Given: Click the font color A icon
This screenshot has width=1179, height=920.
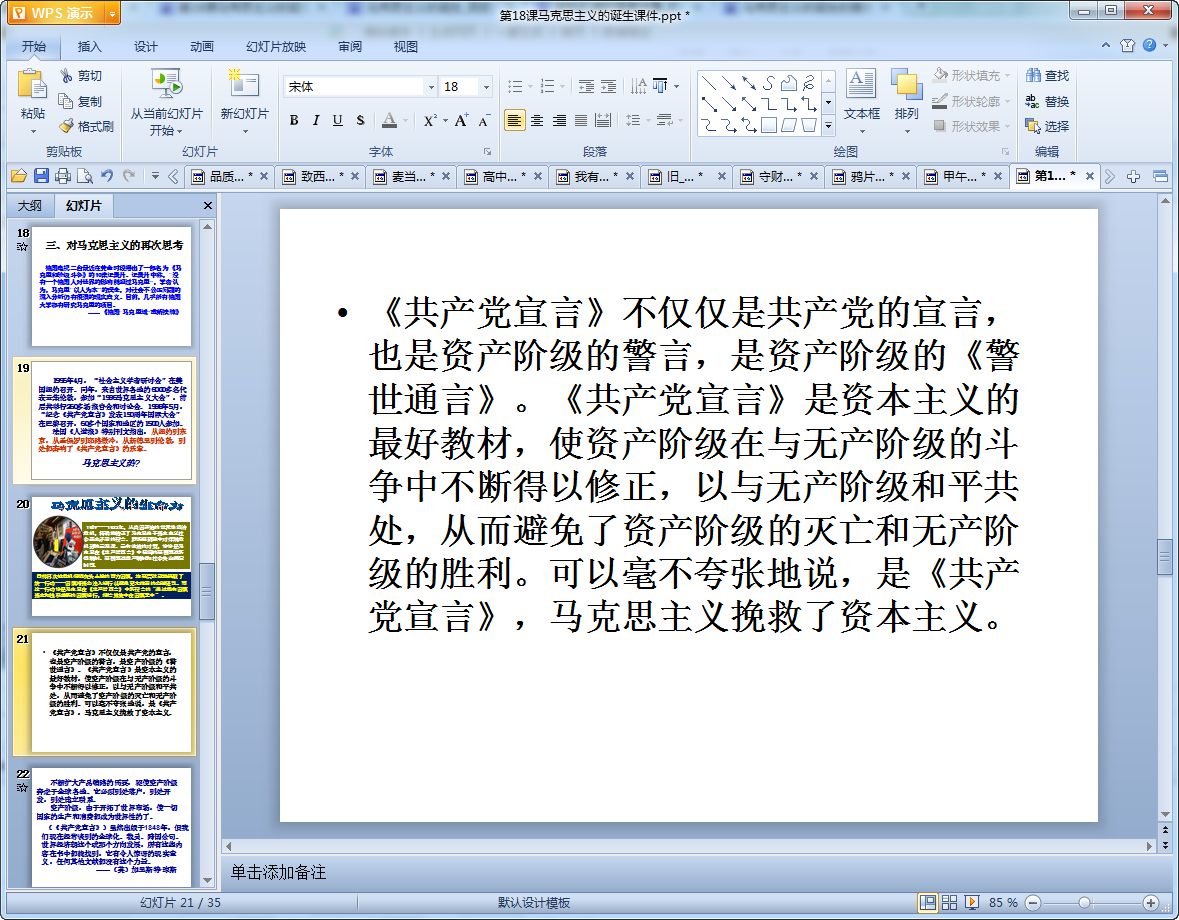Looking at the screenshot, I should tap(389, 120).
